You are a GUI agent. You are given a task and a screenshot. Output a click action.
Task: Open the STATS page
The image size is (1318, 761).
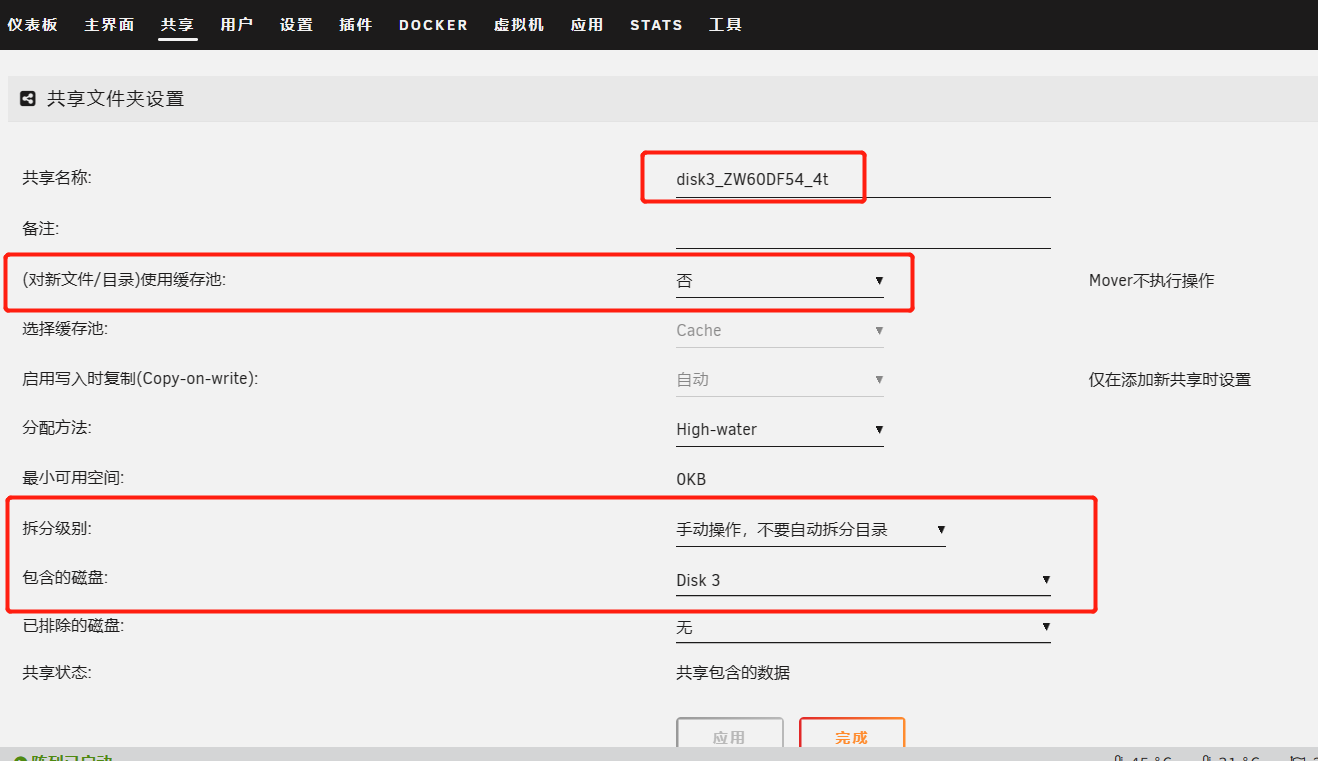point(656,25)
